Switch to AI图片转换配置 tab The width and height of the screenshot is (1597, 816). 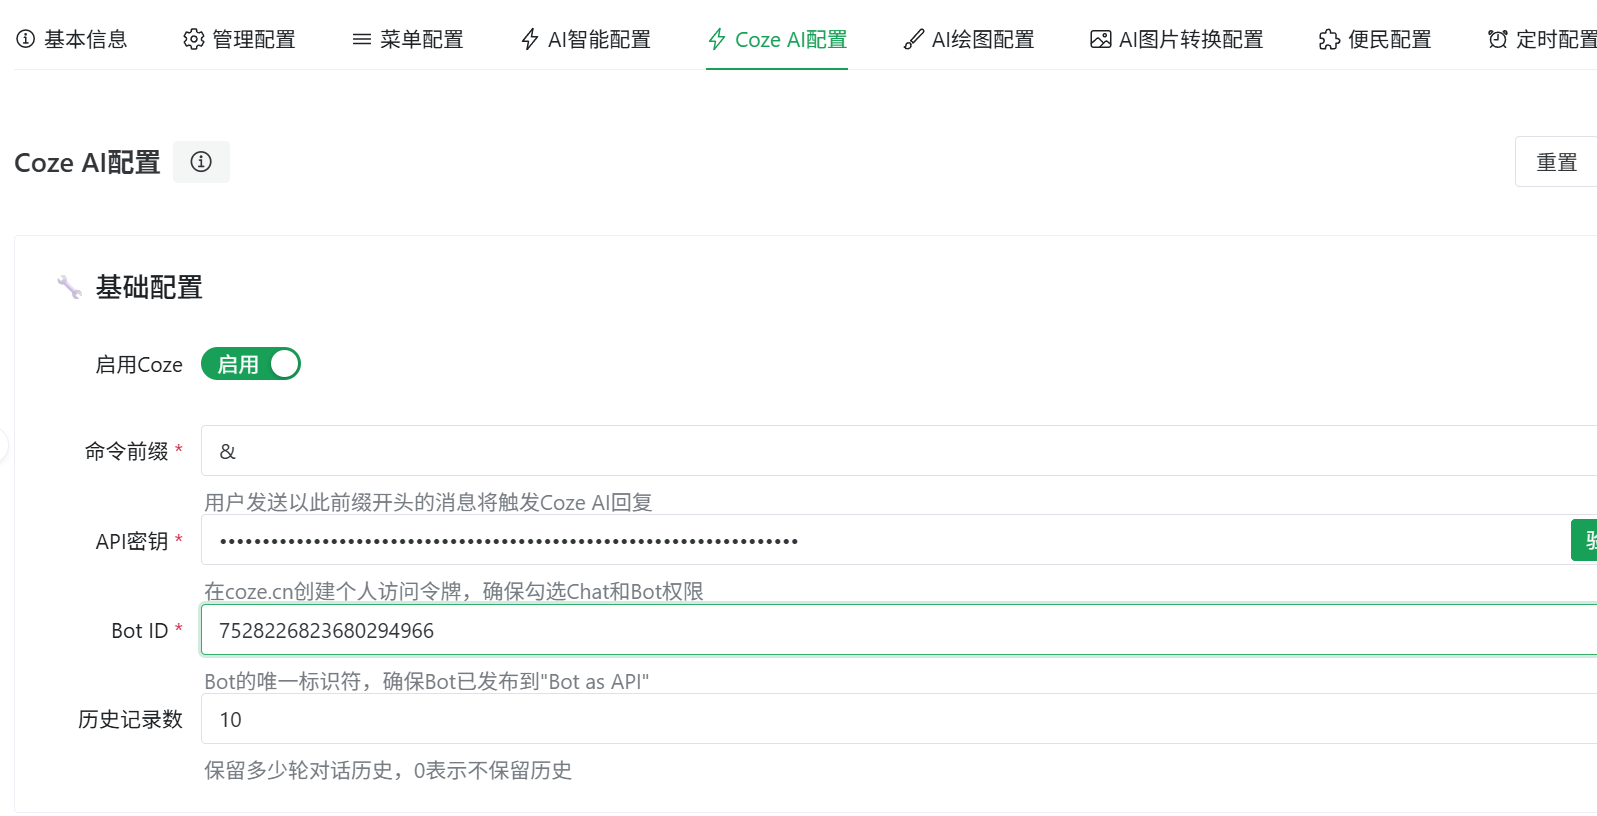[x=1177, y=39]
